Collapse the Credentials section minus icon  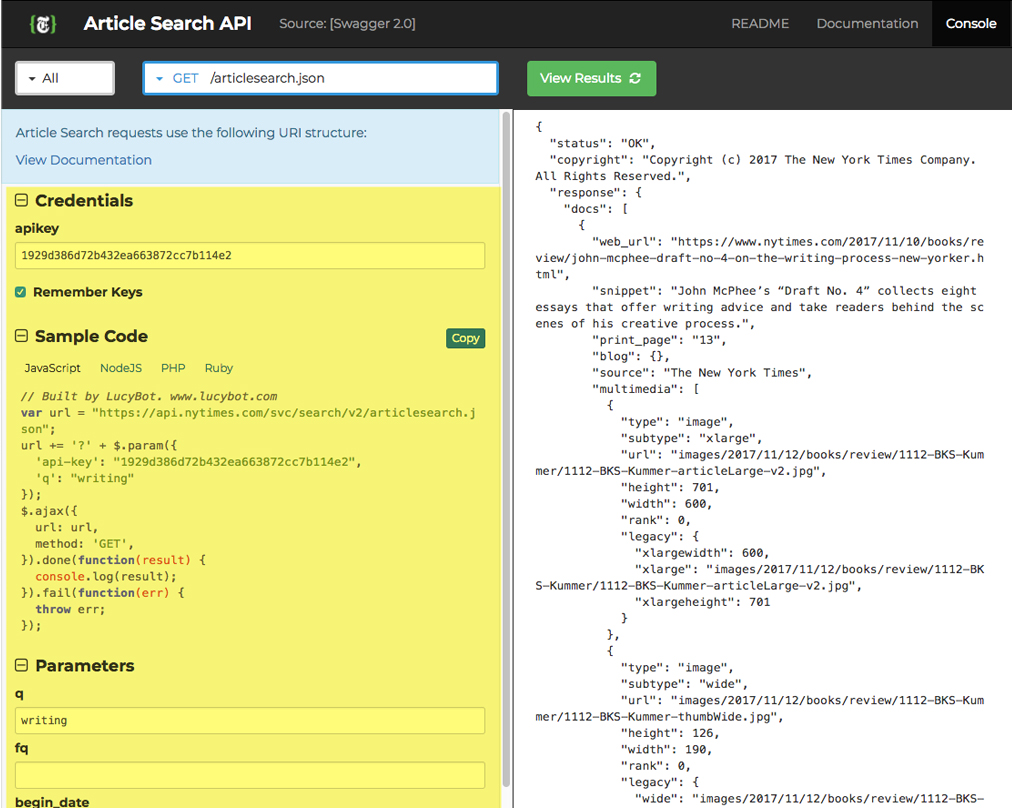22,201
